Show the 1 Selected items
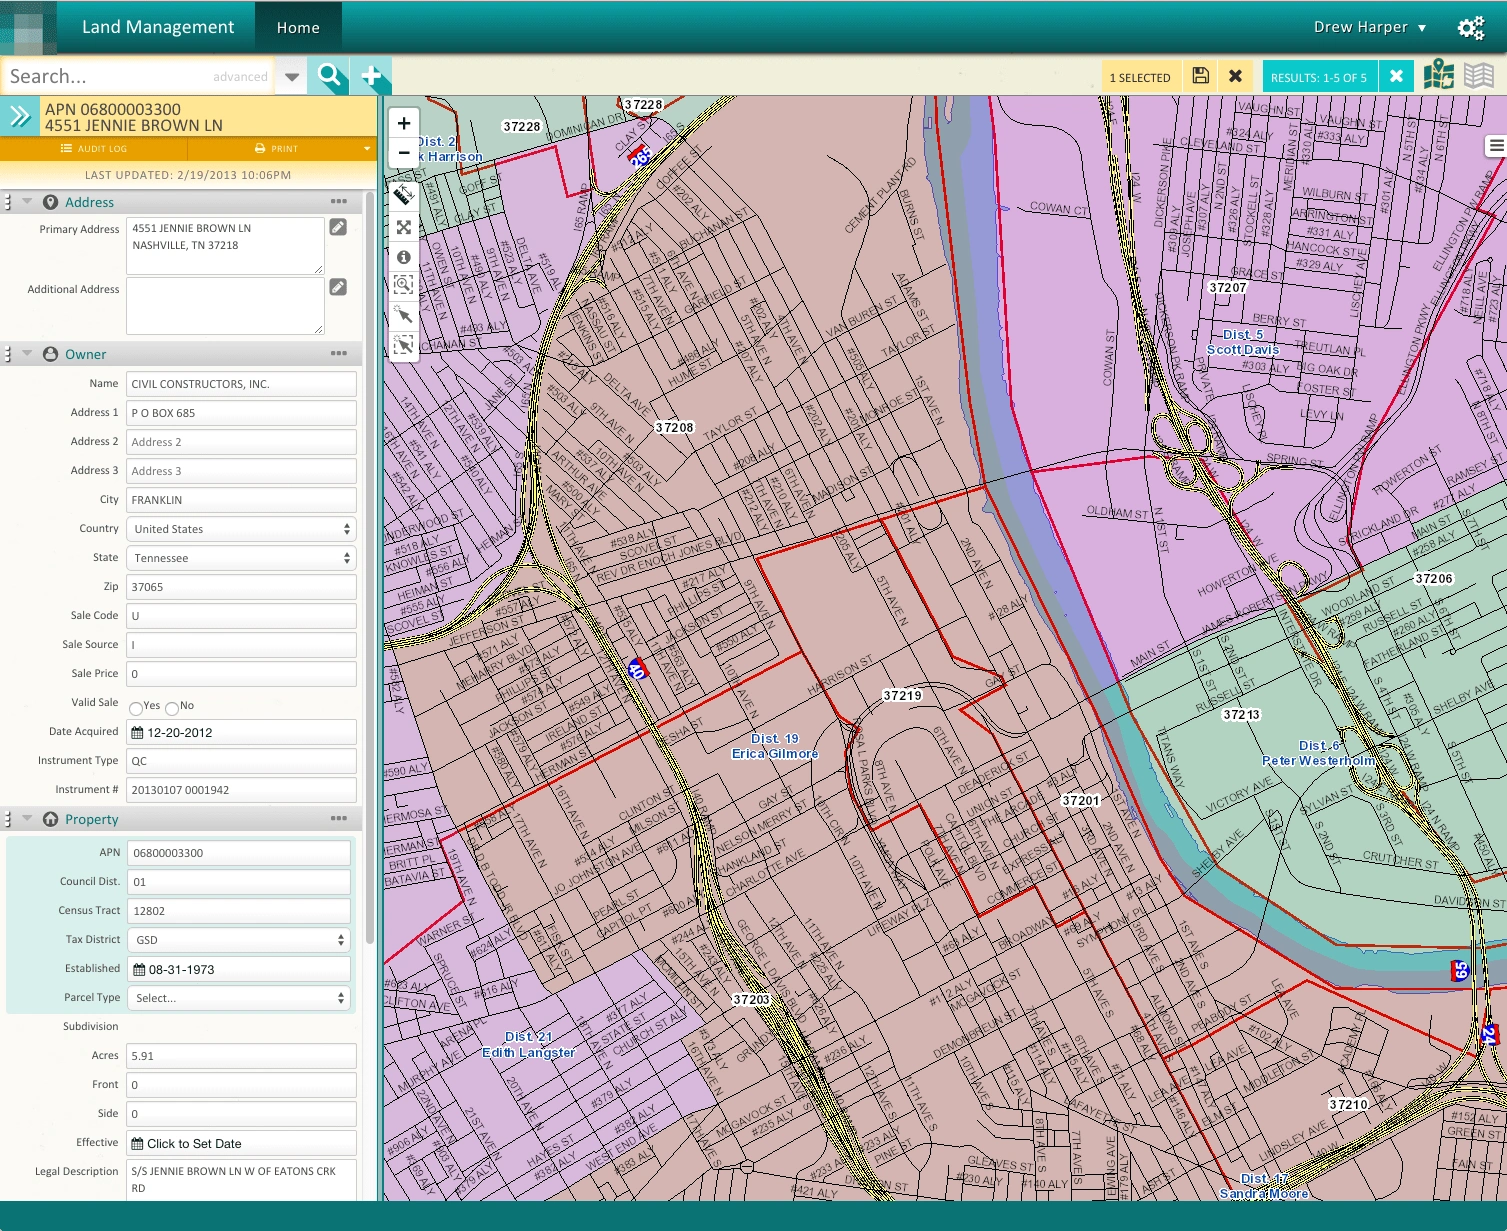The image size is (1507, 1231). 1139,77
